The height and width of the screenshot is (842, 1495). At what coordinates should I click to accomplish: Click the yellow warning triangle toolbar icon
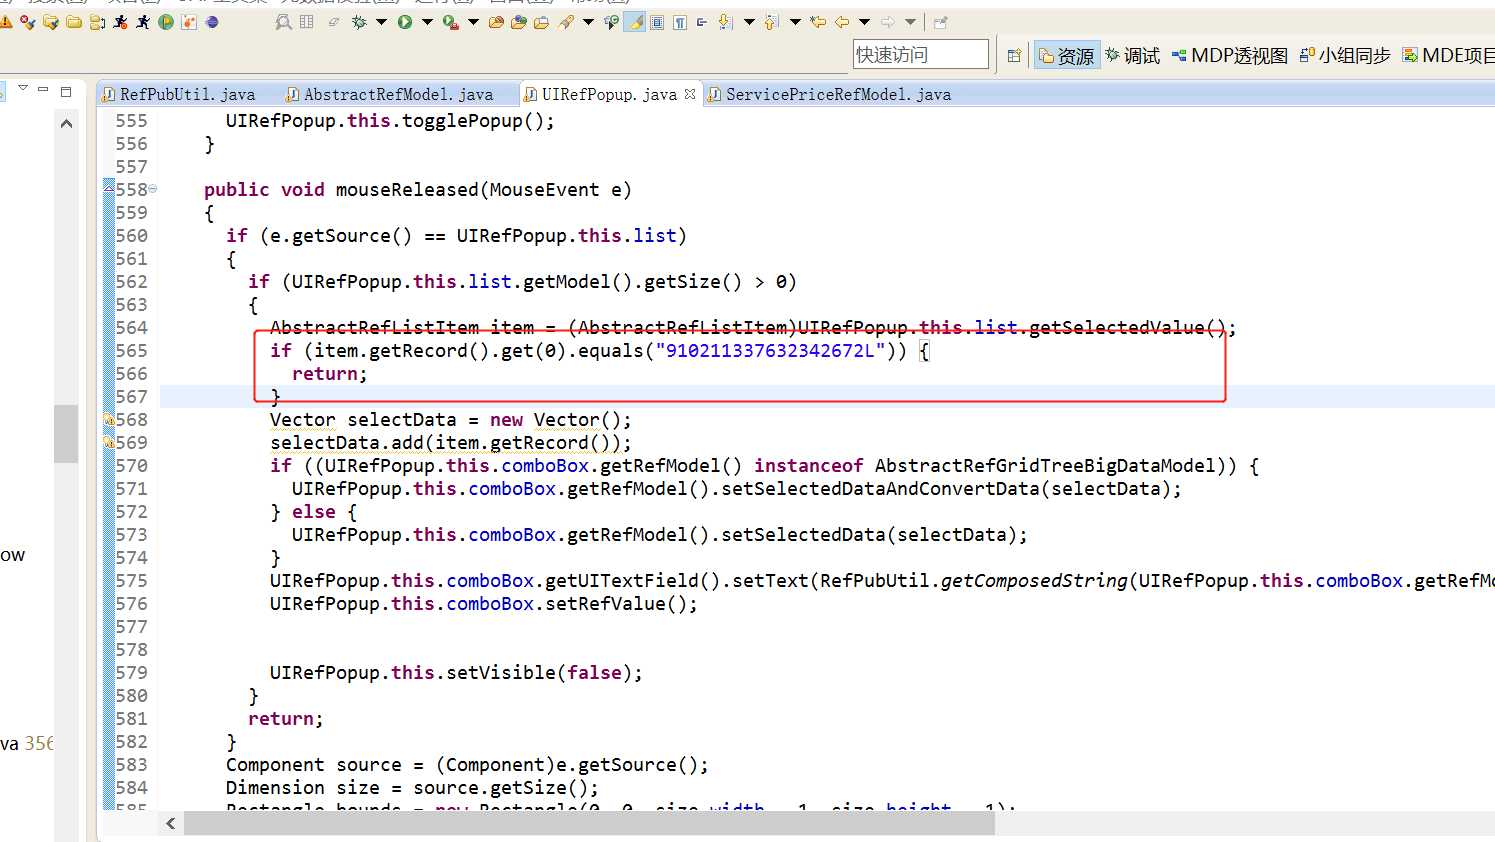click(6, 22)
